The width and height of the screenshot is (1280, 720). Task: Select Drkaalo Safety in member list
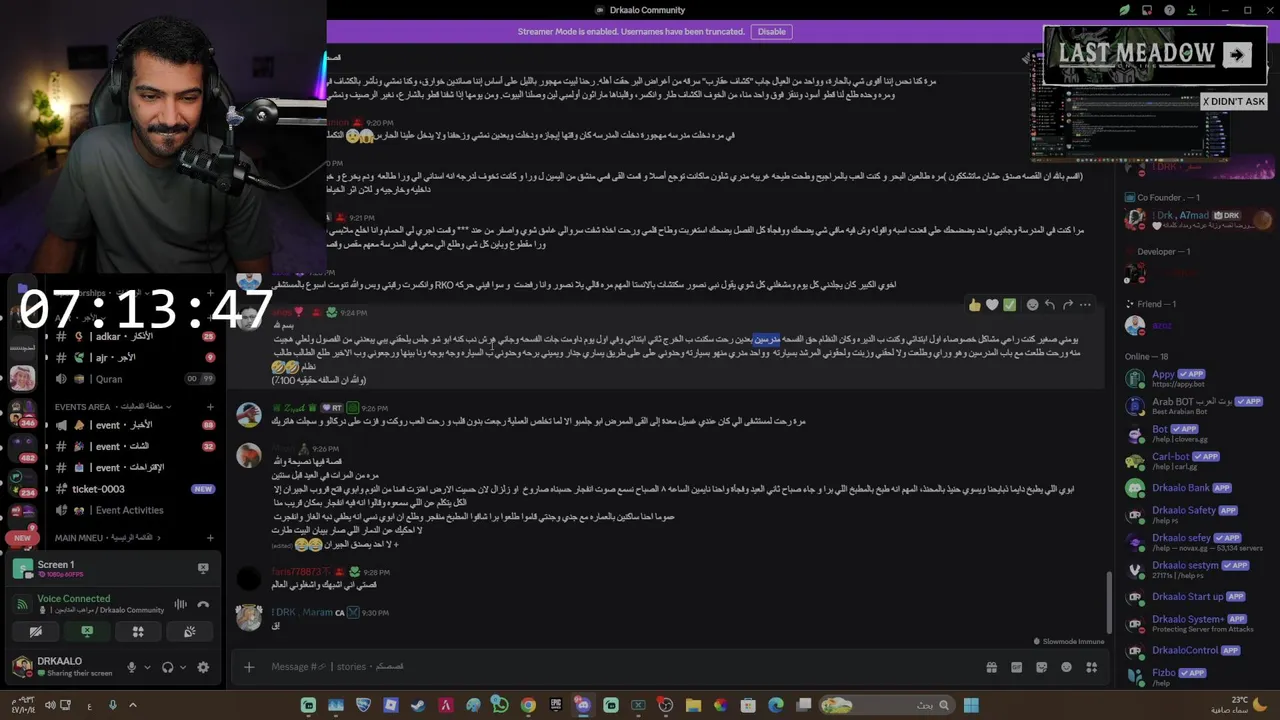coord(1197,515)
